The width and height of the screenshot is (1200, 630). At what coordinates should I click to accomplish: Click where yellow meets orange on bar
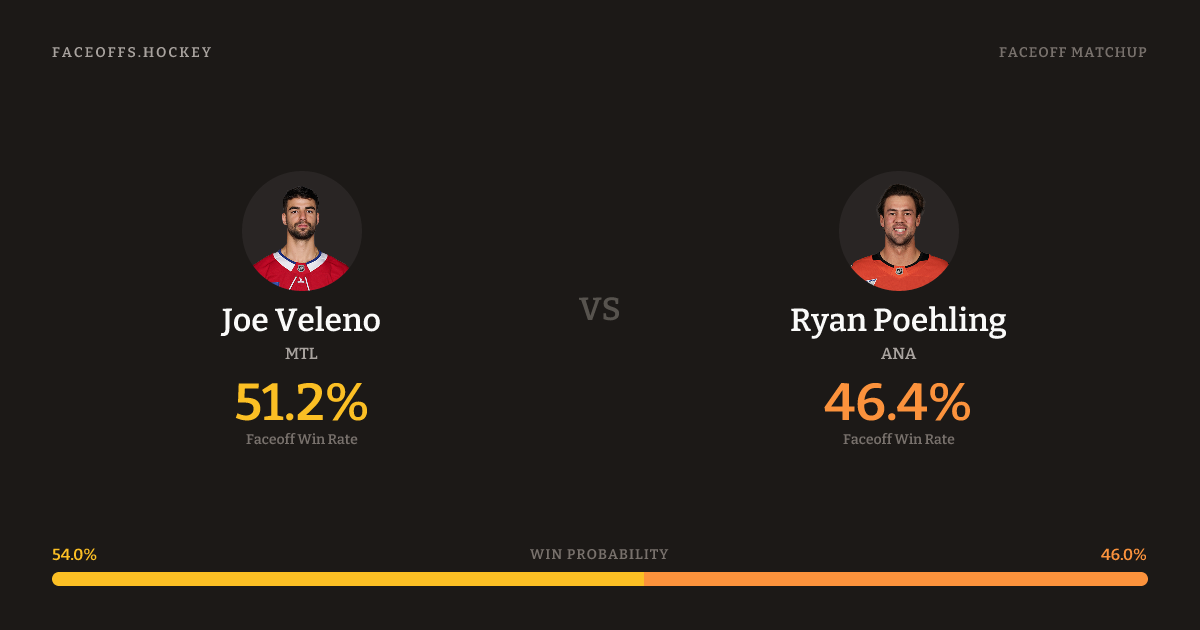644,579
